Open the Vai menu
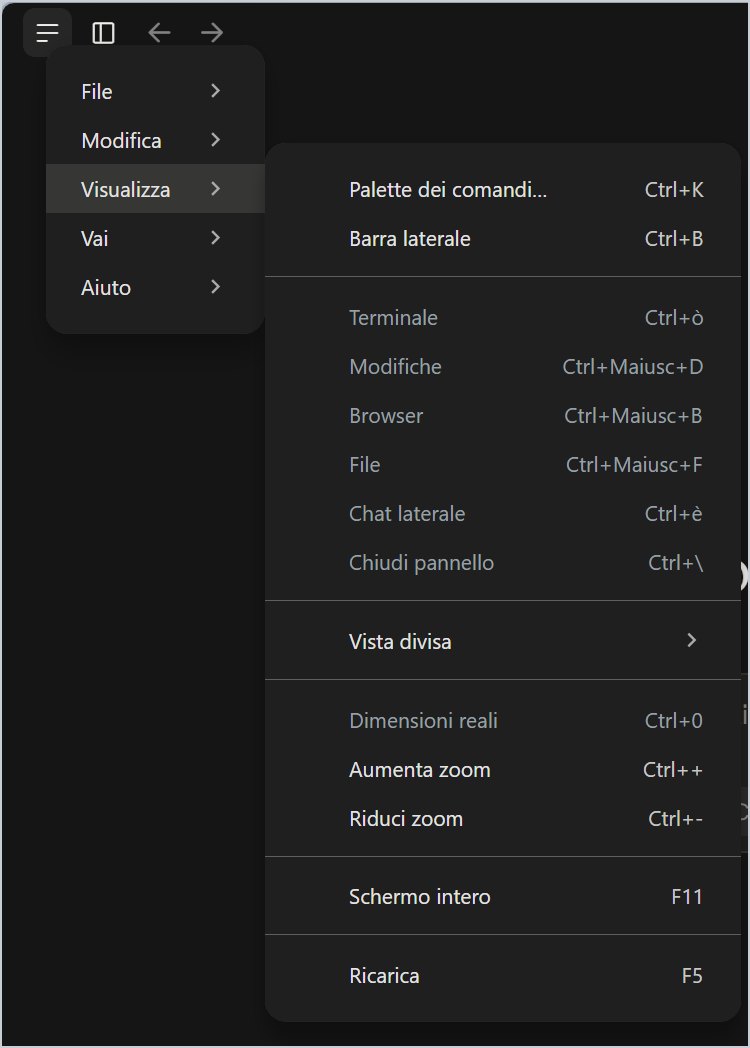Screen dimensions: 750x1048 (155, 237)
